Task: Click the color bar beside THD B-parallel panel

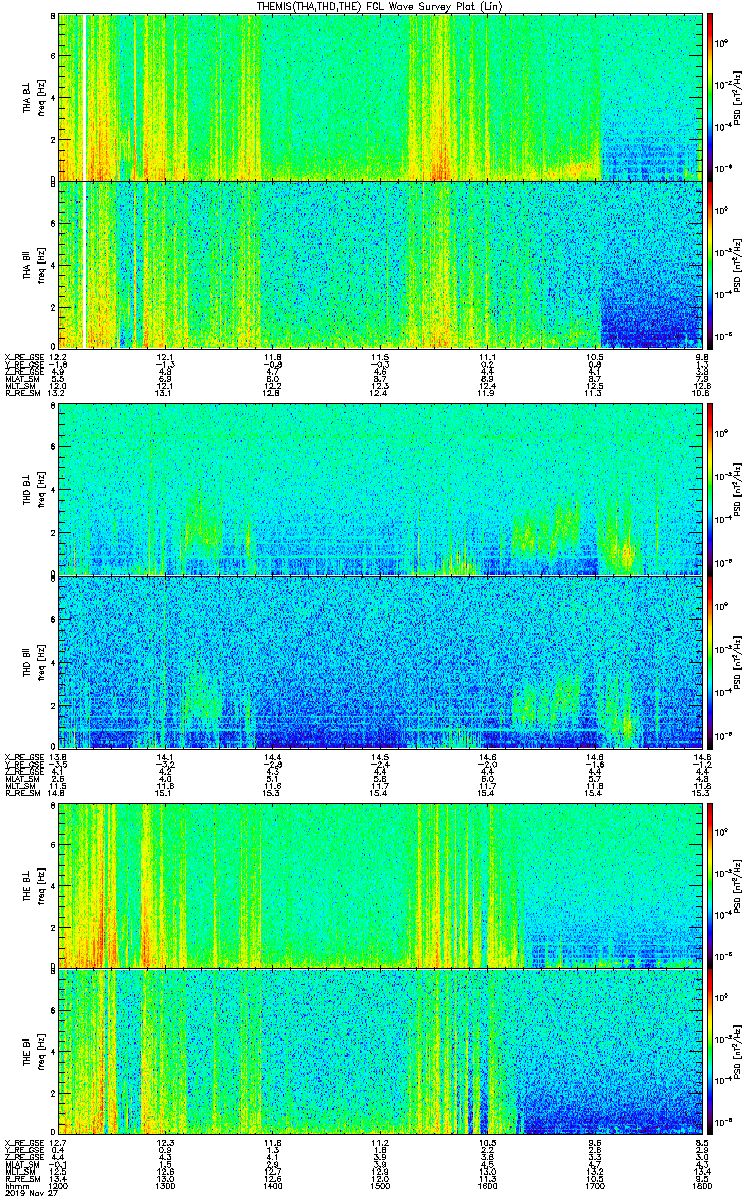Action: (711, 662)
